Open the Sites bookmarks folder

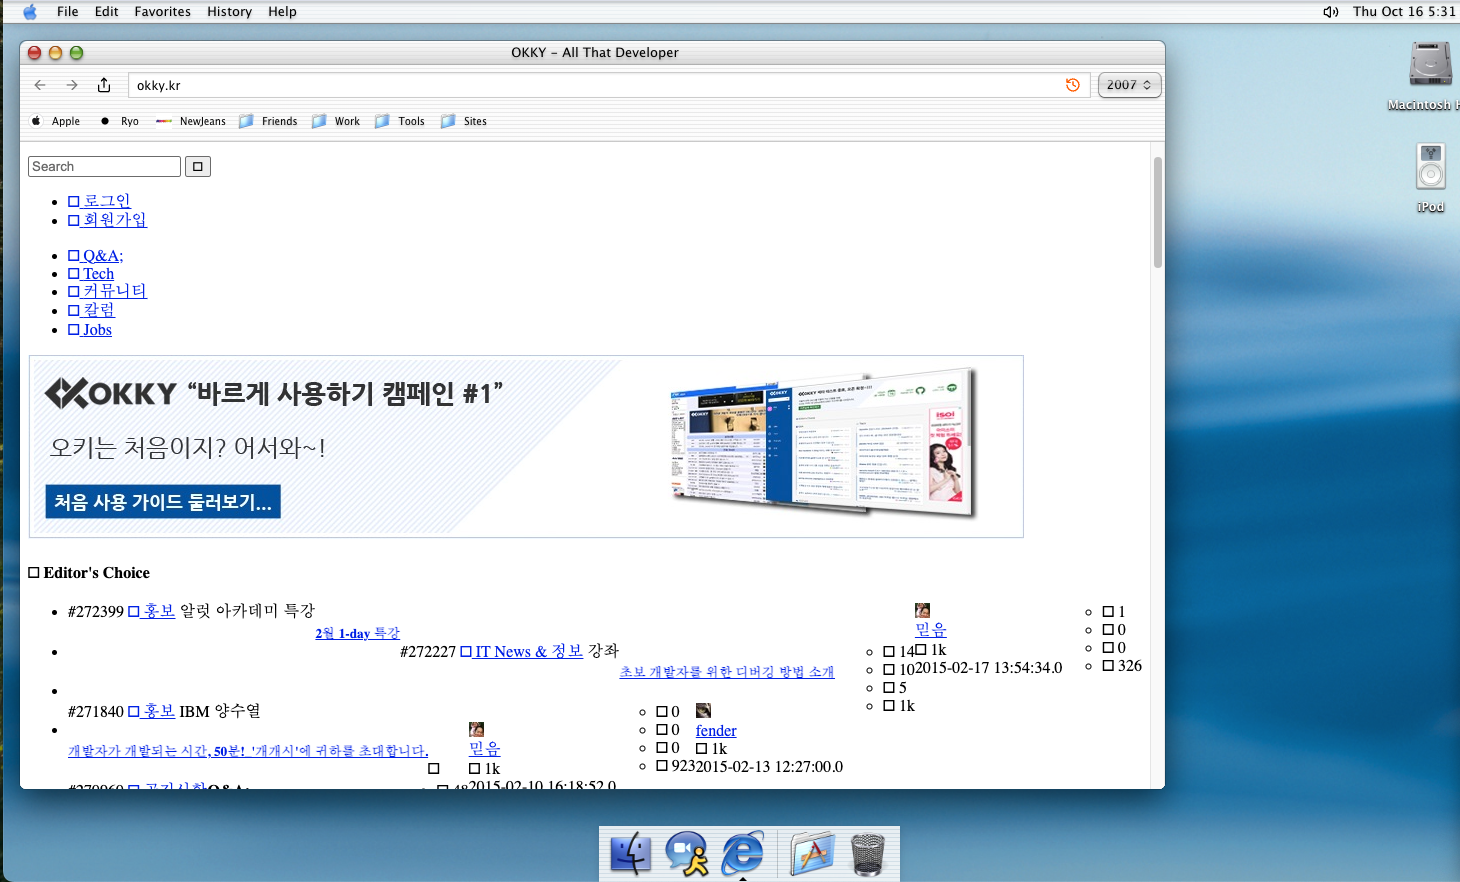(464, 121)
